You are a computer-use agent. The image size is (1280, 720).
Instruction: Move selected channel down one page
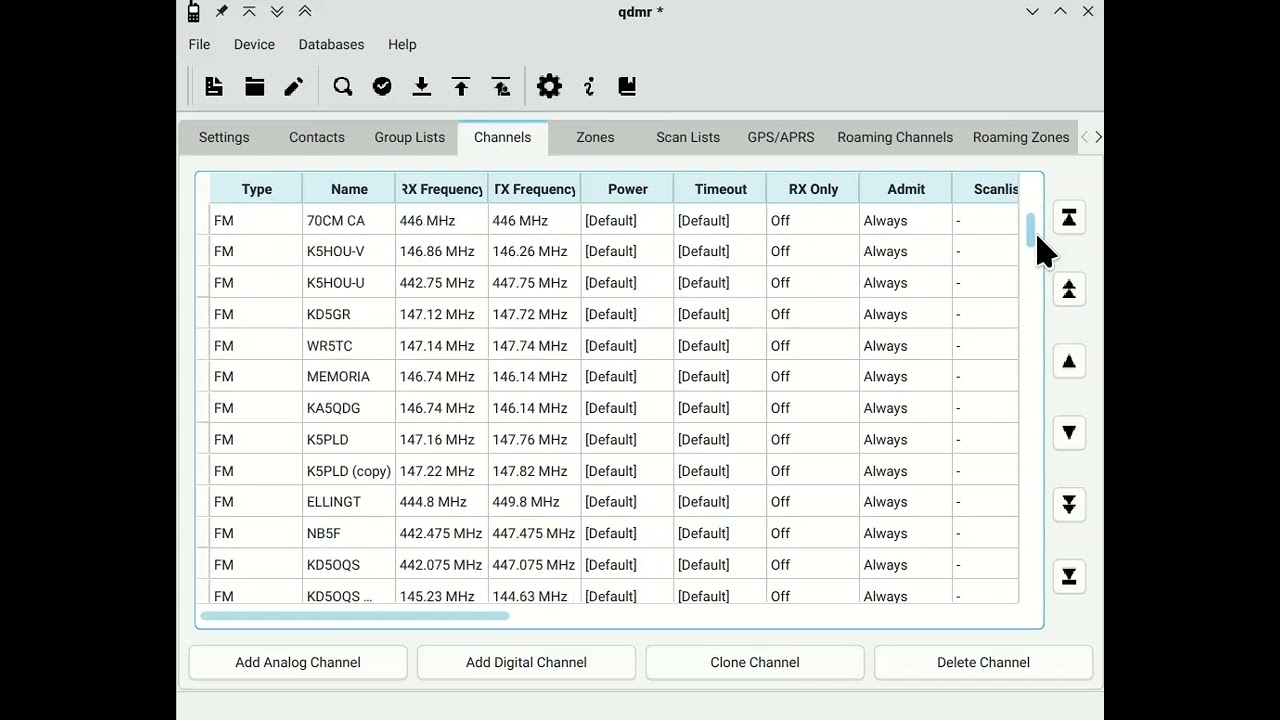point(1069,505)
